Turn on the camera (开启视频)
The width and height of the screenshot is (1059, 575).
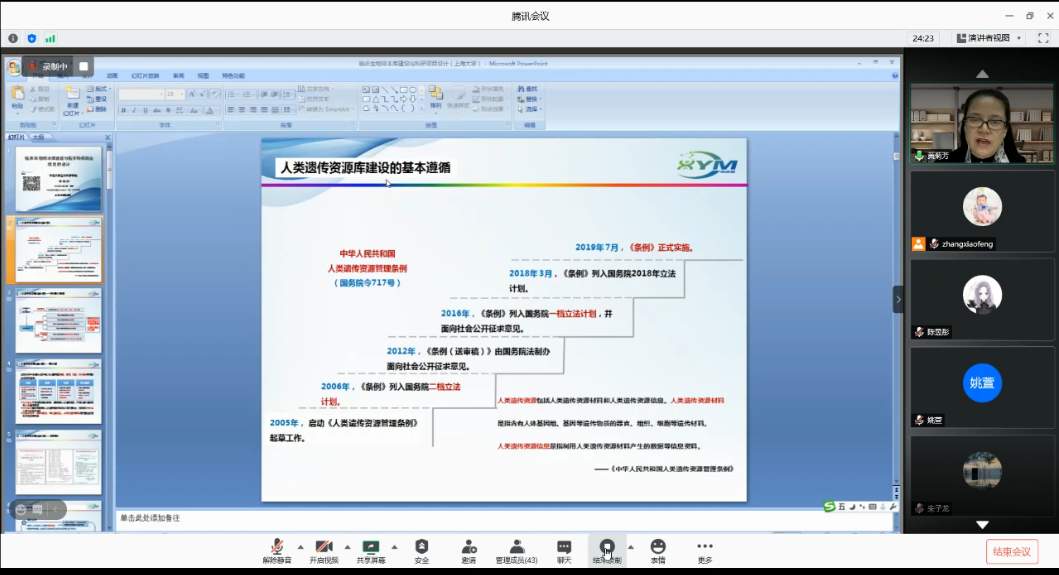323,550
